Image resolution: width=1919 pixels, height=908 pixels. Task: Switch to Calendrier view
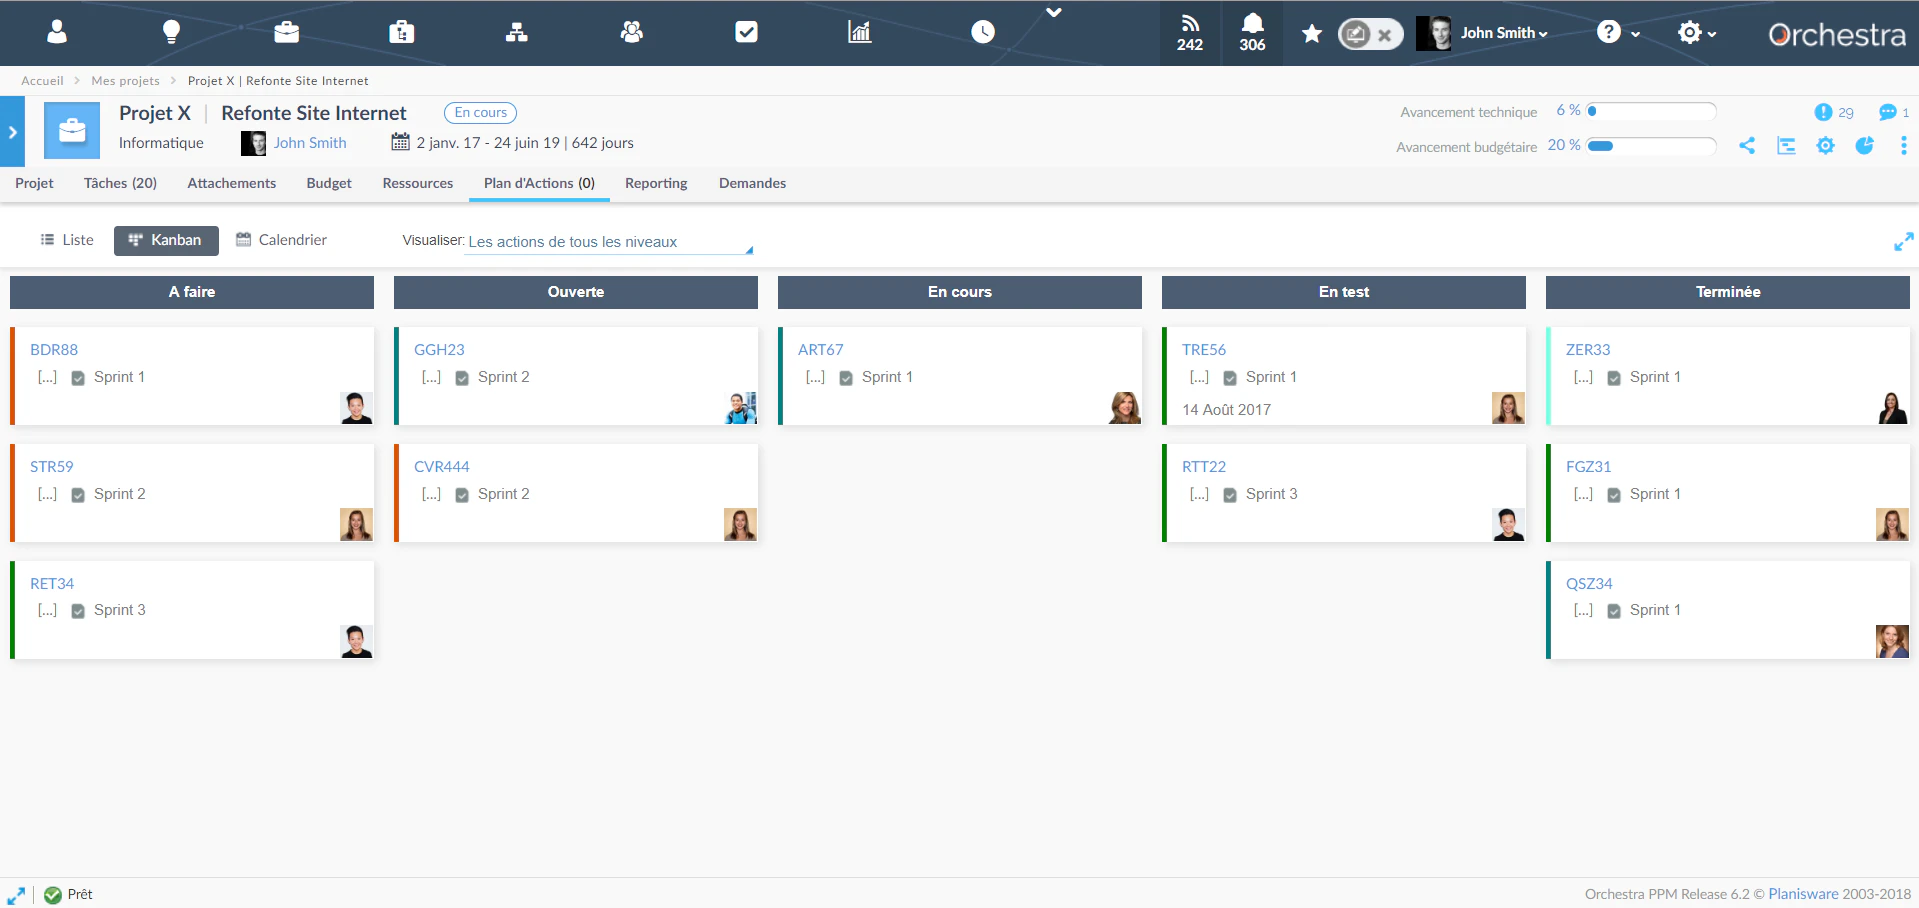click(281, 240)
